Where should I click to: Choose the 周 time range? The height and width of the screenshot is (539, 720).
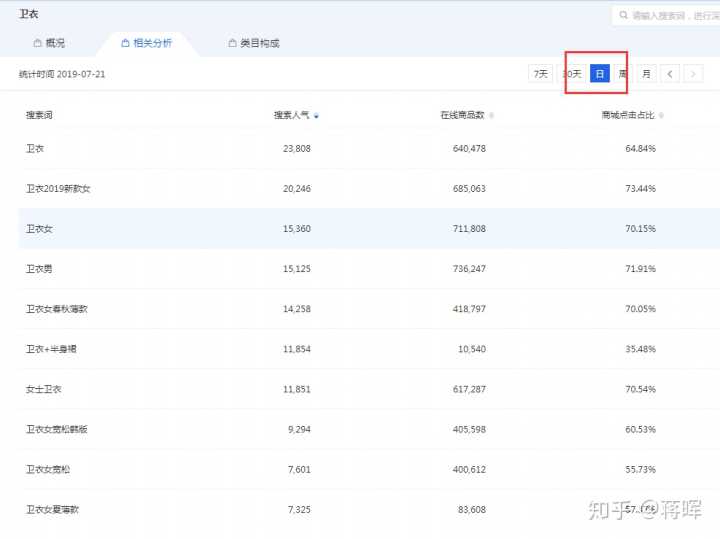pyautogui.click(x=623, y=74)
